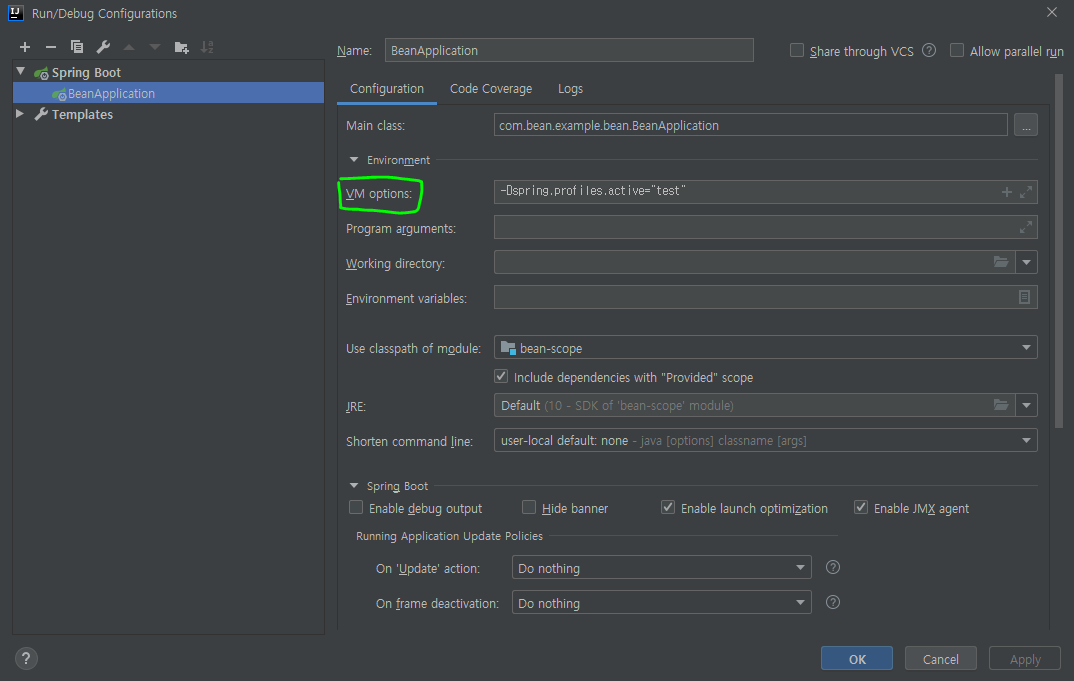Collapse the Environment section

tap(353, 160)
